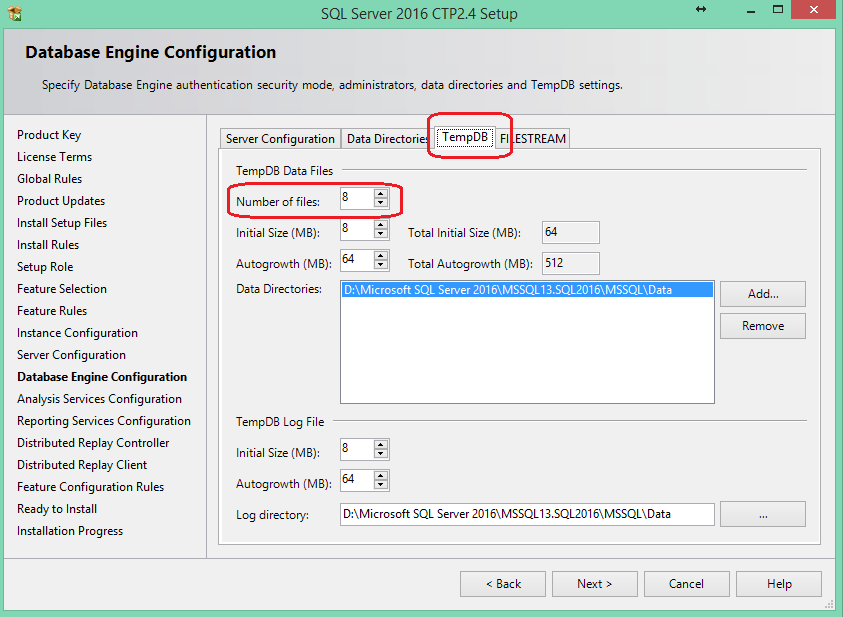Click the Total Autogrowth (MB) field
Viewport: 843px width, 617px height.
[x=570, y=263]
